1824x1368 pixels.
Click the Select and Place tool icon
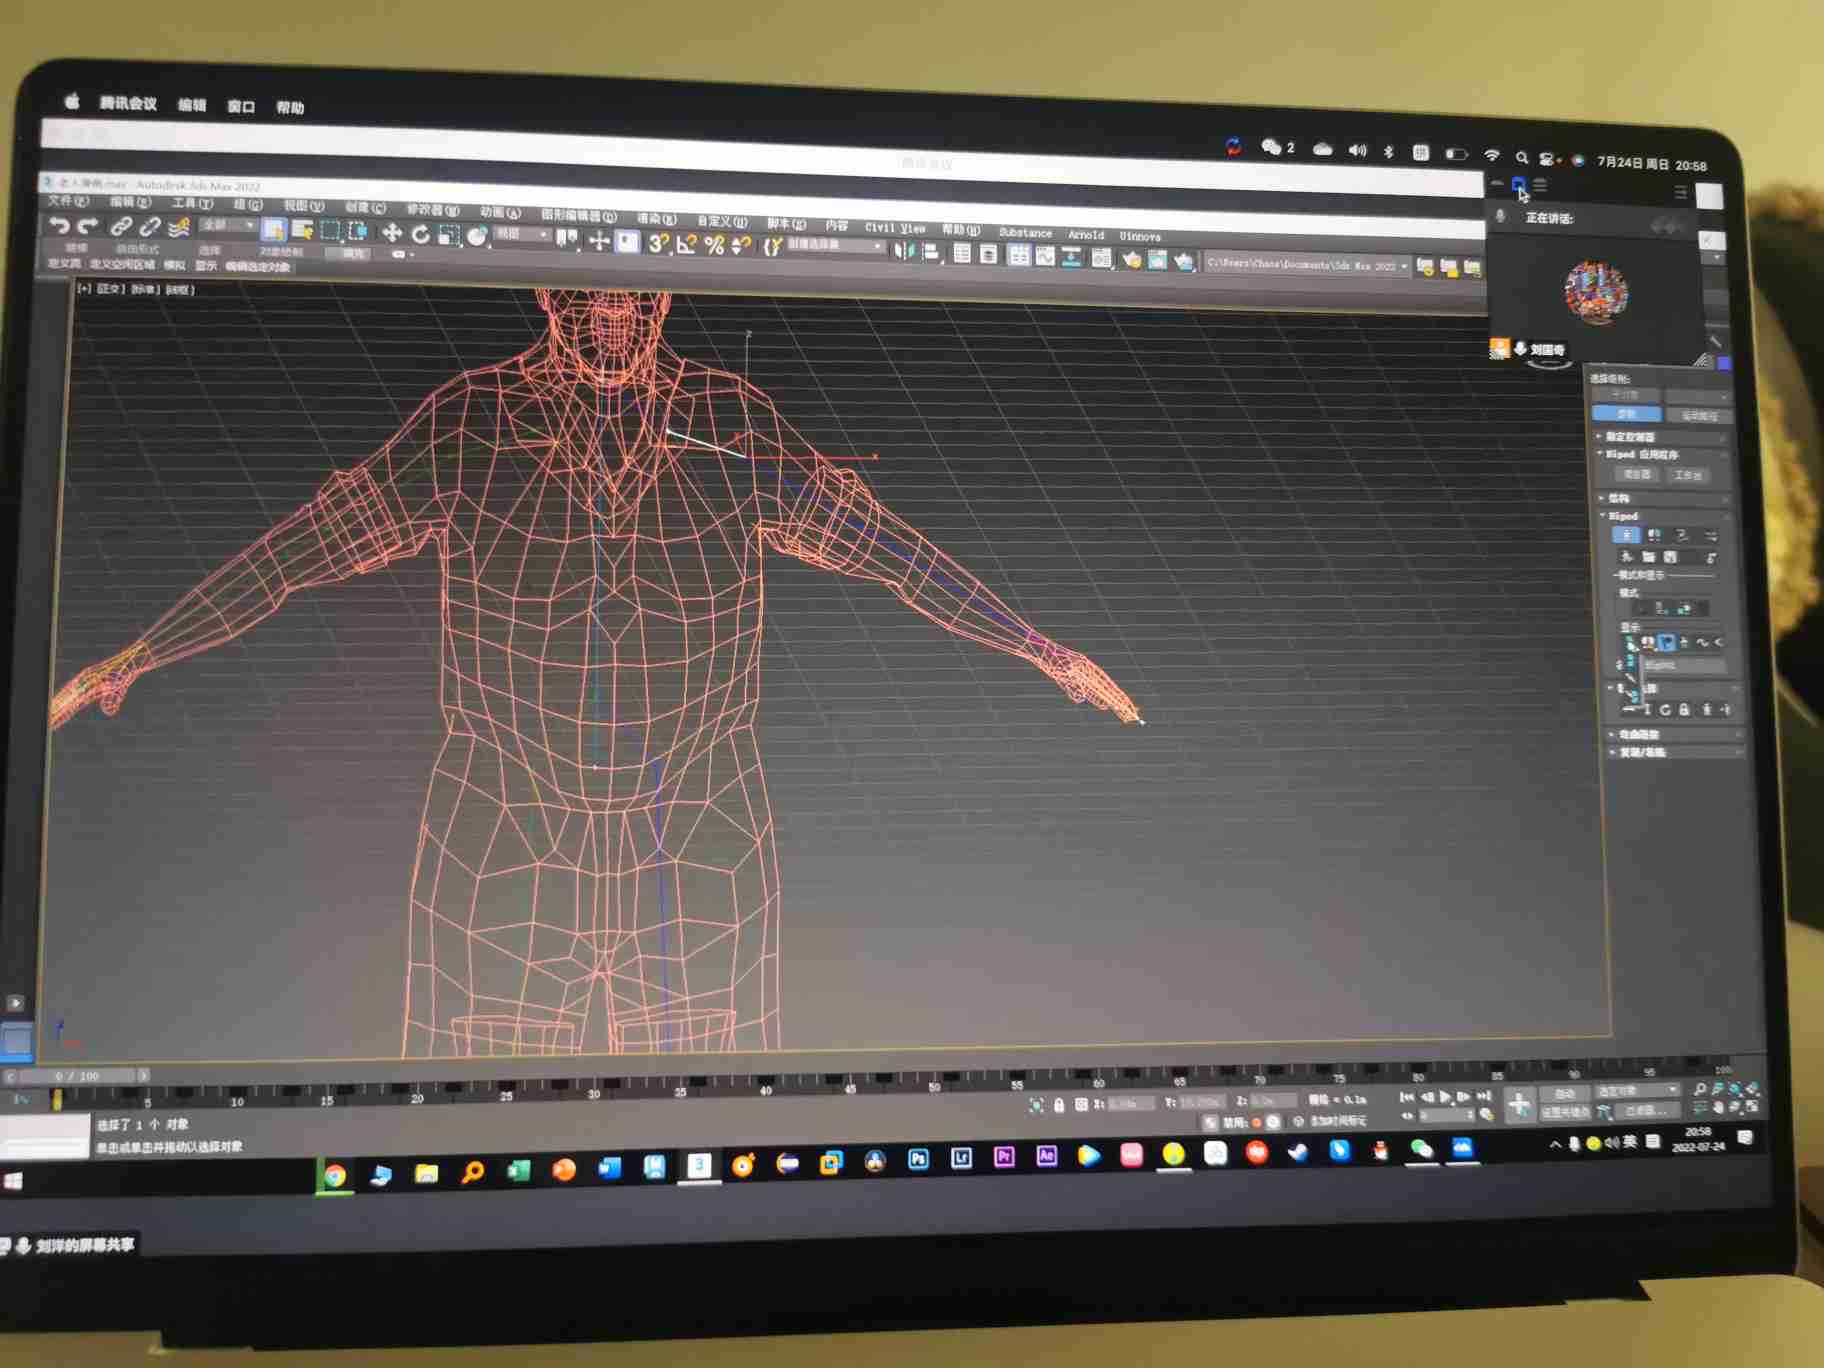point(478,236)
